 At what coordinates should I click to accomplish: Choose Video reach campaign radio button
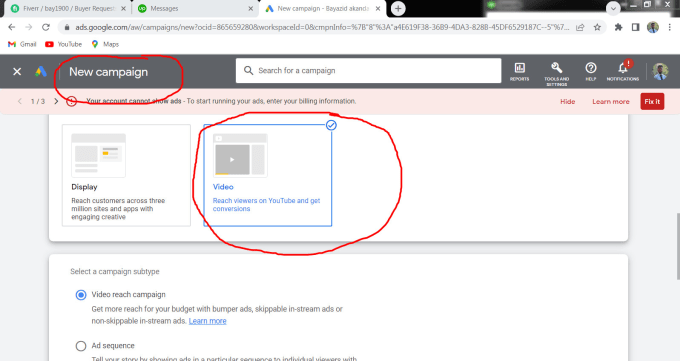click(x=81, y=295)
